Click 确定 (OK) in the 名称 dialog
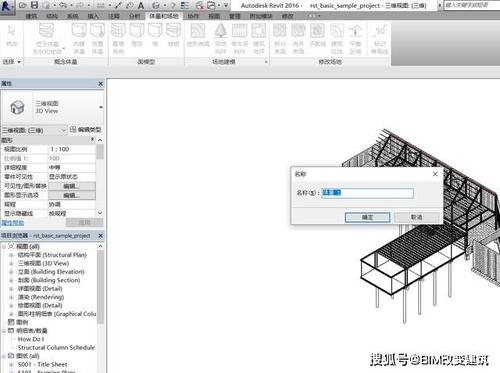The width and height of the screenshot is (500, 373). point(367,217)
